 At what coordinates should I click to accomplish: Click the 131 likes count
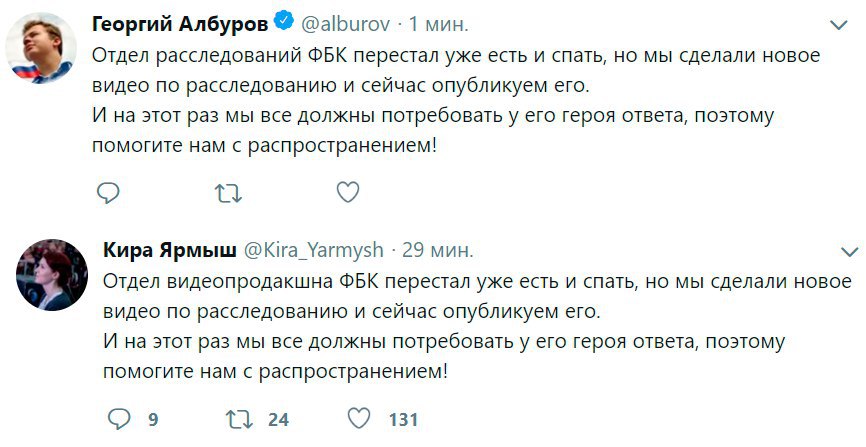402,420
